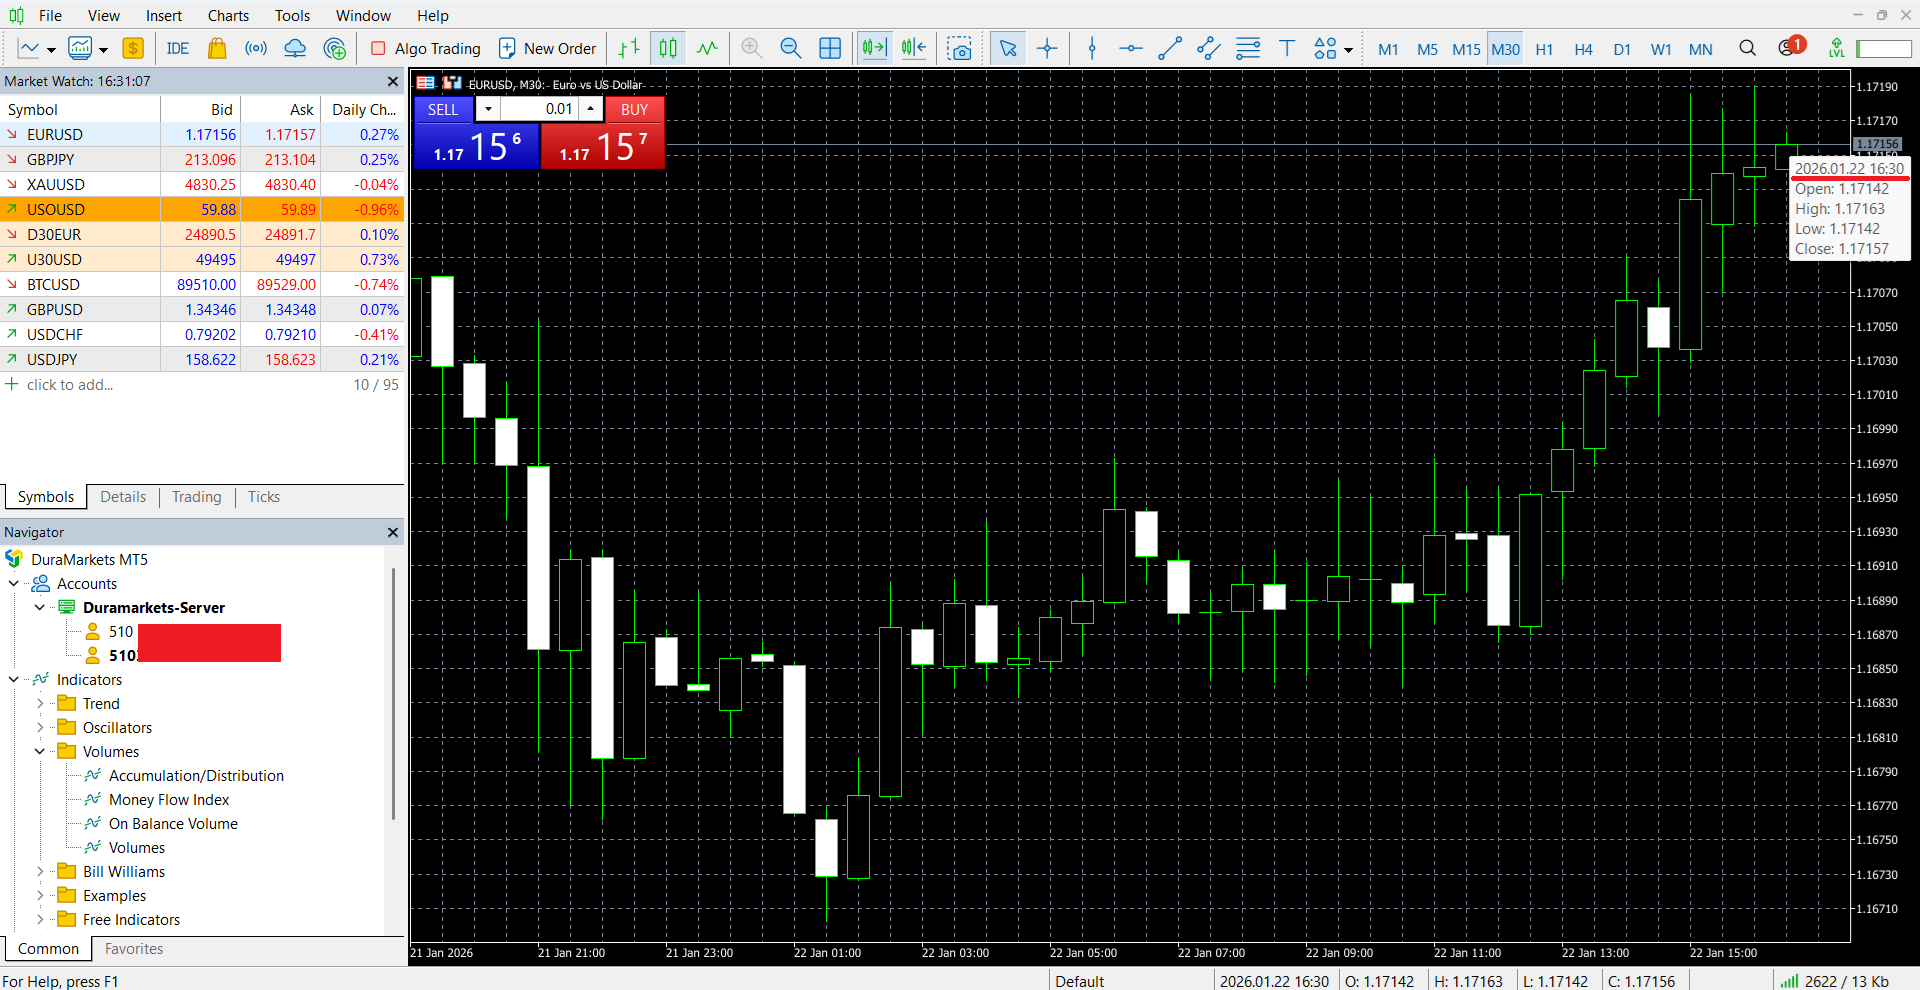Expand the Trend indicators folder
The width and height of the screenshot is (1920, 990).
tap(40, 703)
